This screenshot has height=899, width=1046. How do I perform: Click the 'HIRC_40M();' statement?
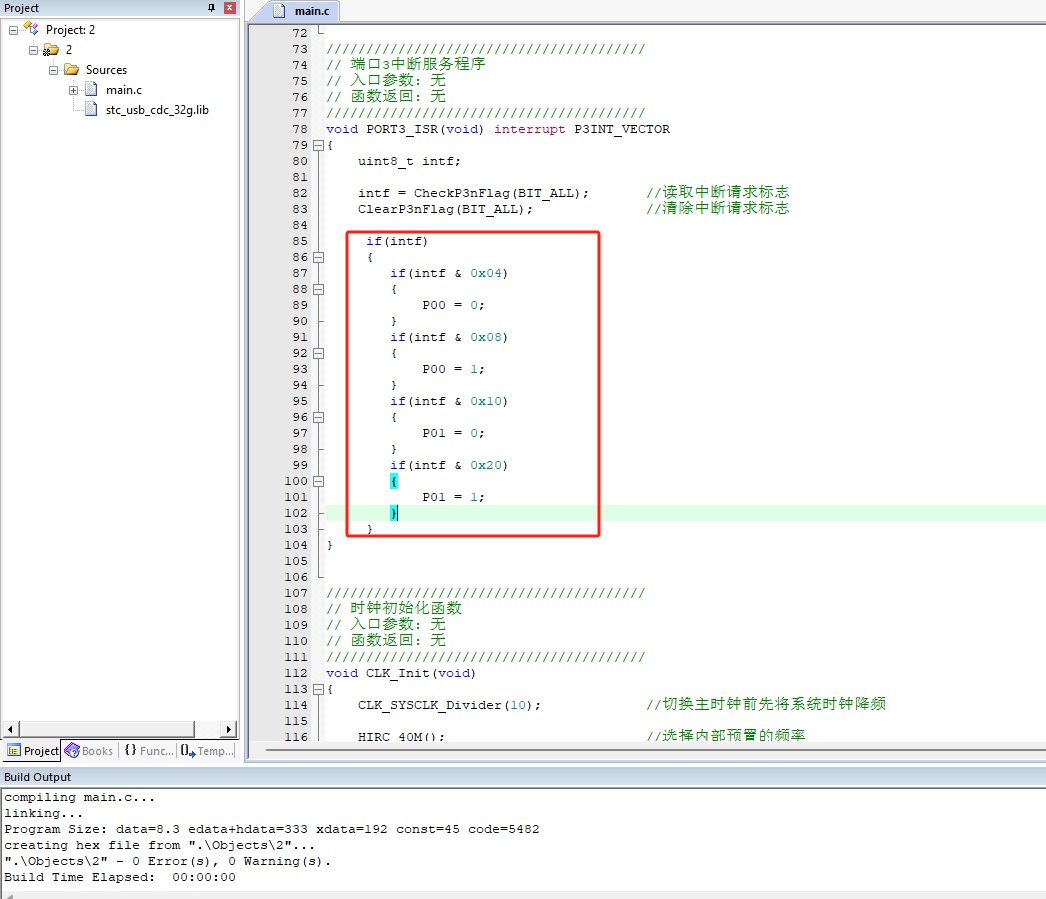[401, 736]
